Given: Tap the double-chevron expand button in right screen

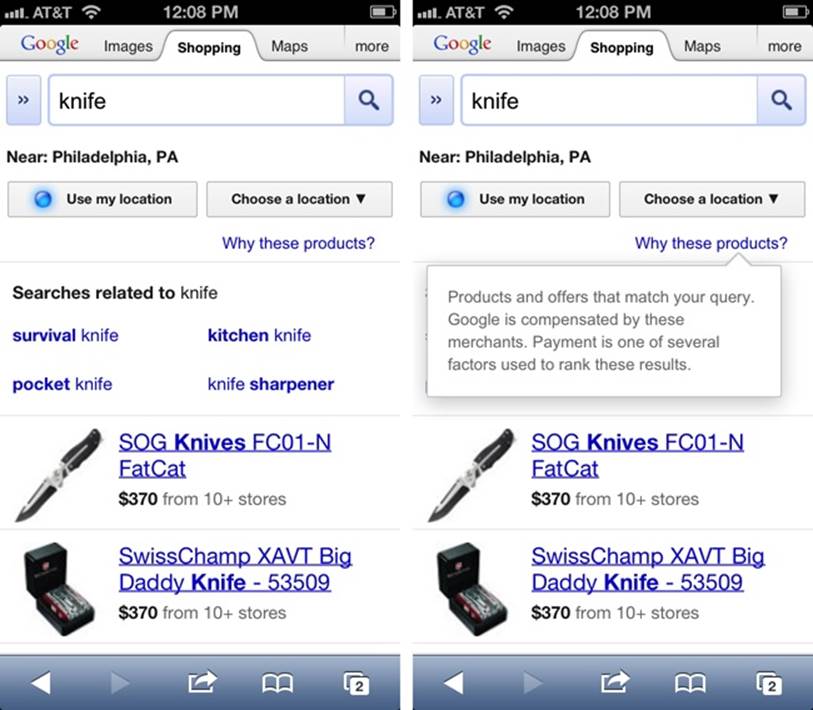Looking at the screenshot, I should point(436,100).
